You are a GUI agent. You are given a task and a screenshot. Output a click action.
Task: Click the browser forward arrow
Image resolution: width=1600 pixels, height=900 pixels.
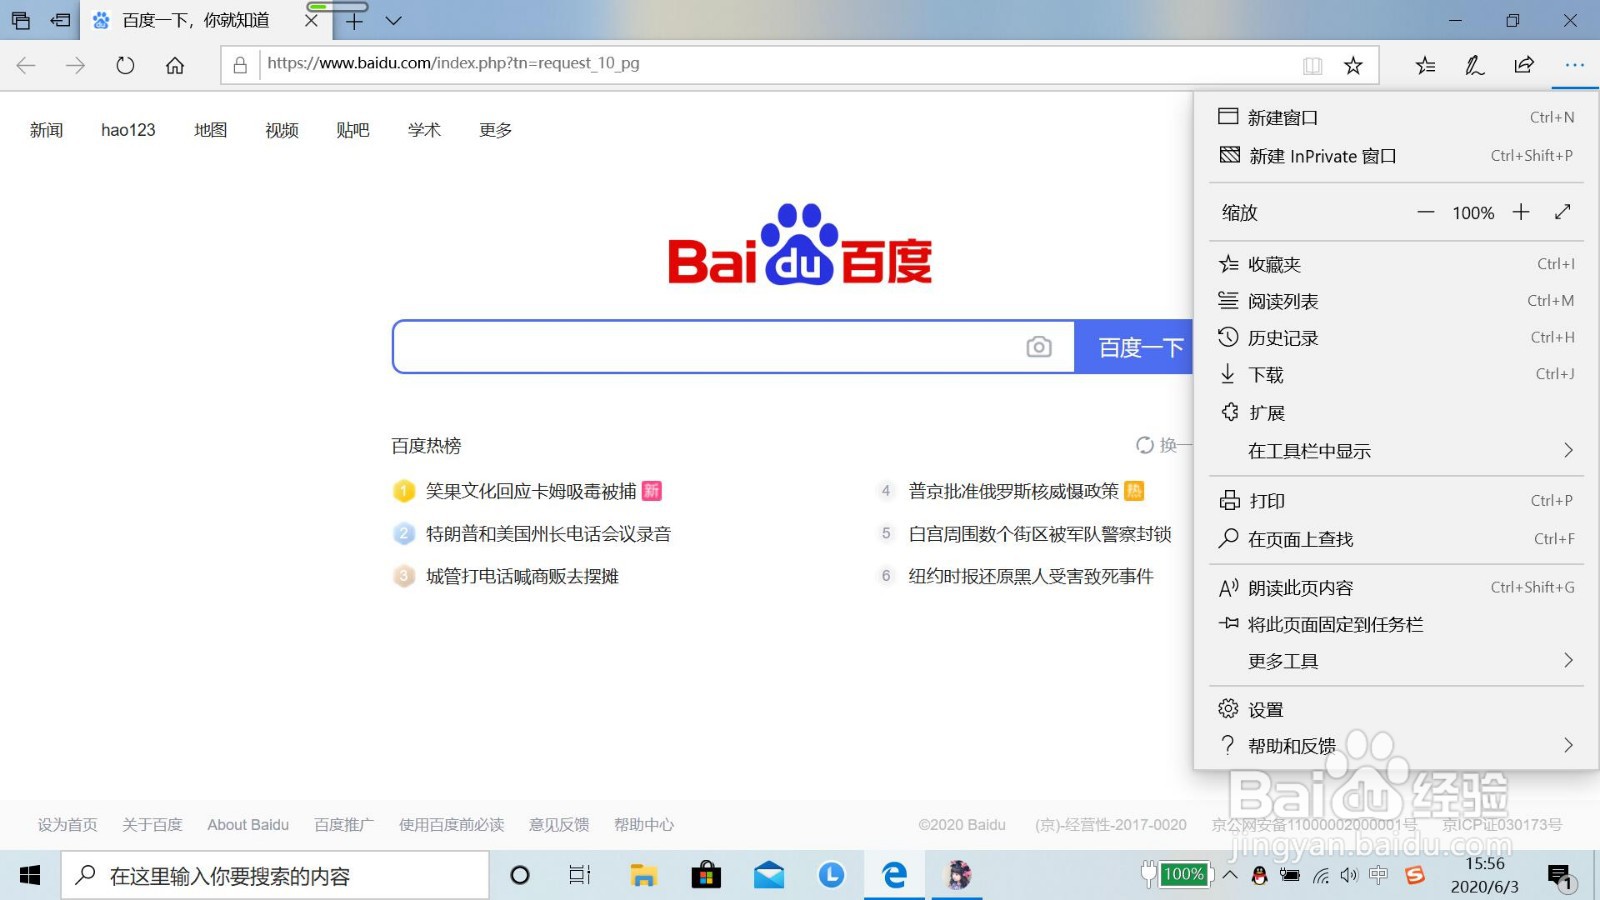[76, 65]
